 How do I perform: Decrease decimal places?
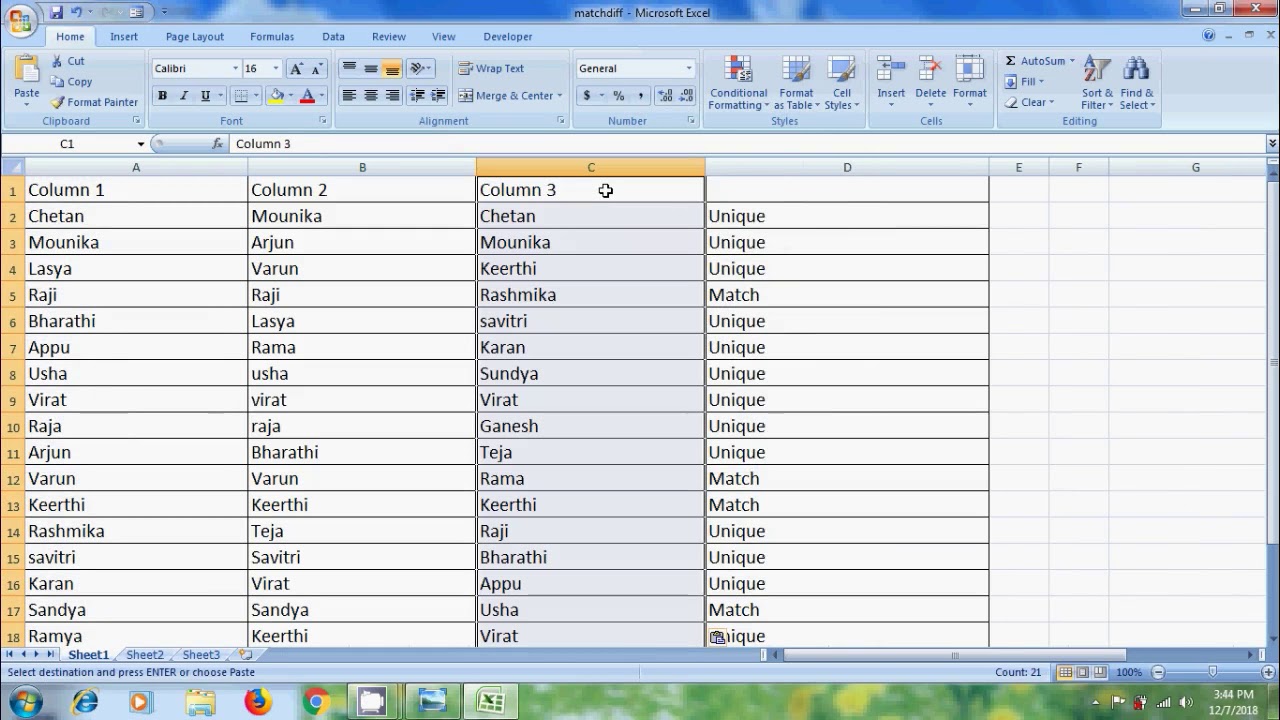686,95
